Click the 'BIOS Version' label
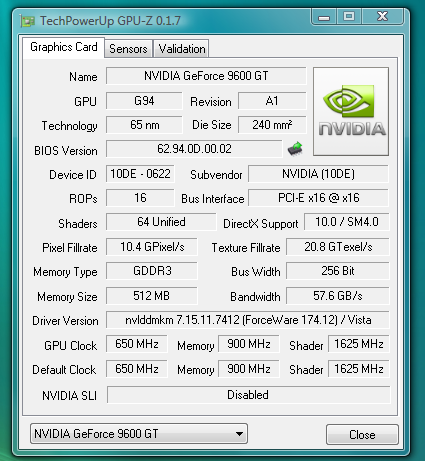 pos(66,151)
